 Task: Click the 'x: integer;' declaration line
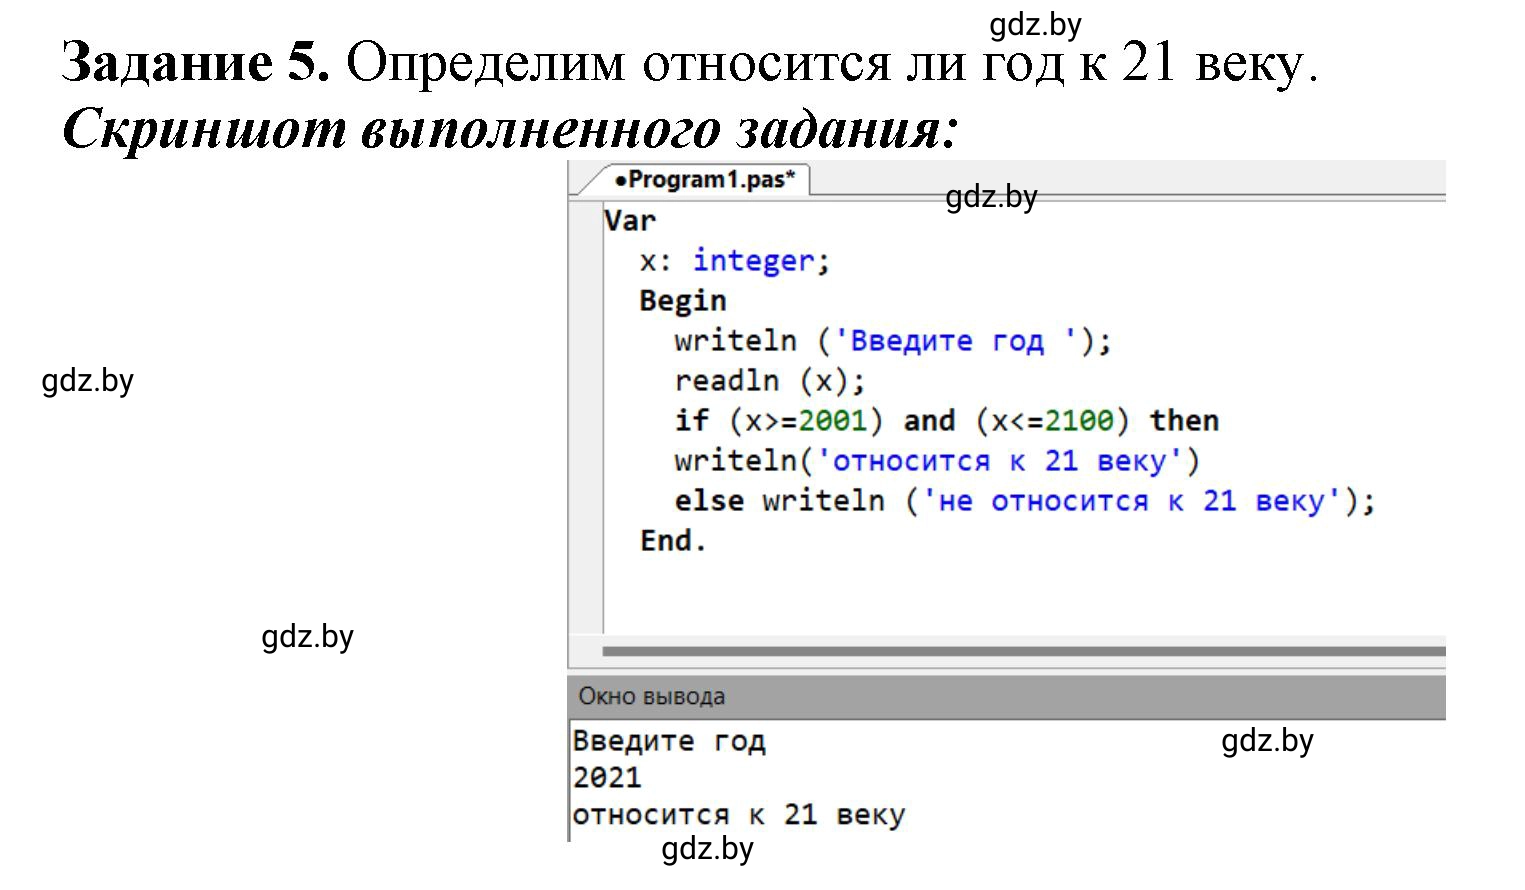coord(735,261)
